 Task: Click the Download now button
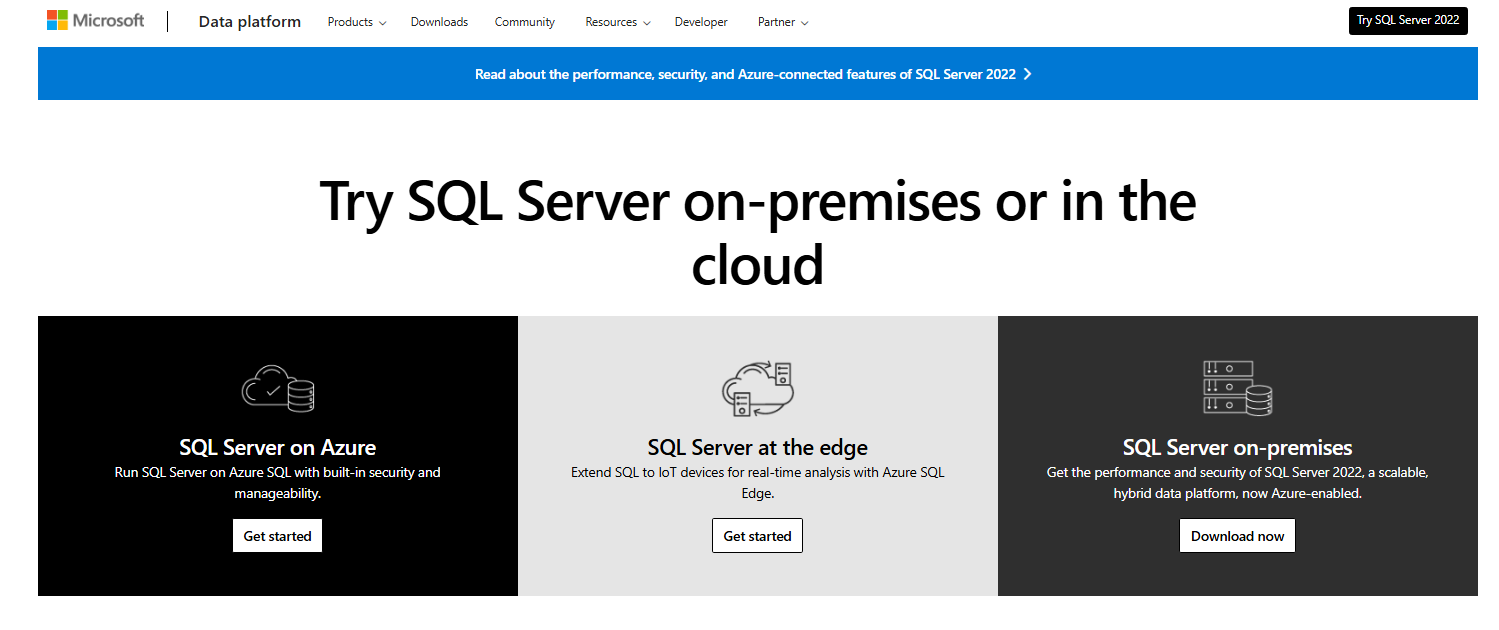(1237, 536)
